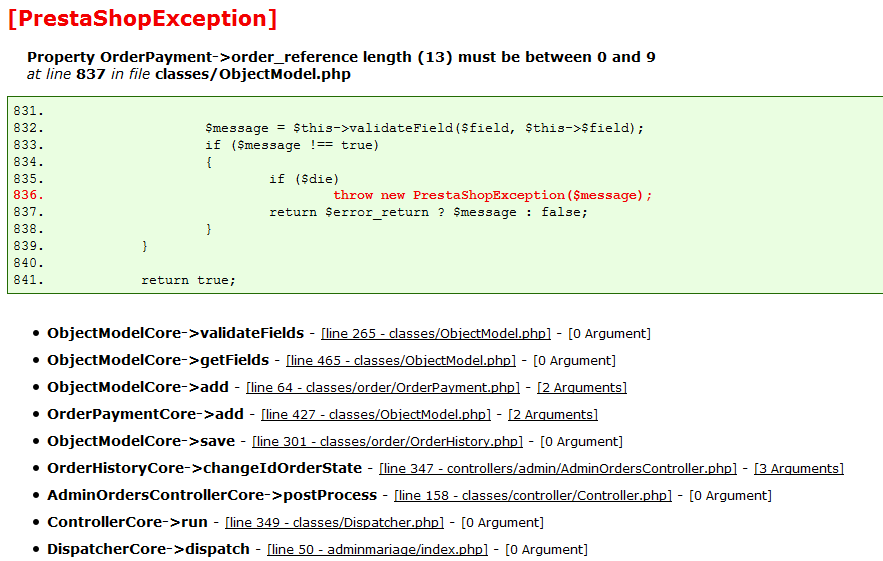Open link line 50 - adminmariage/index.php

coord(377,550)
